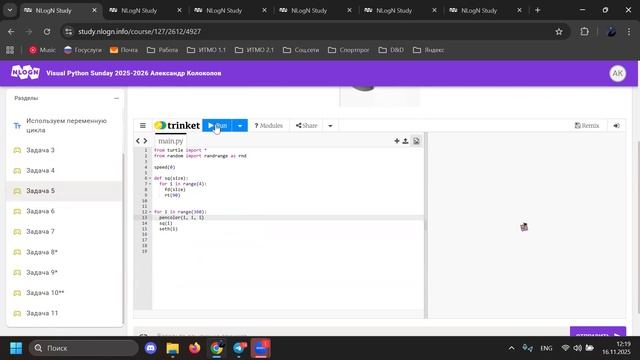The image size is (640, 360).
Task: Go to next file with right chevron
Action: [145, 141]
